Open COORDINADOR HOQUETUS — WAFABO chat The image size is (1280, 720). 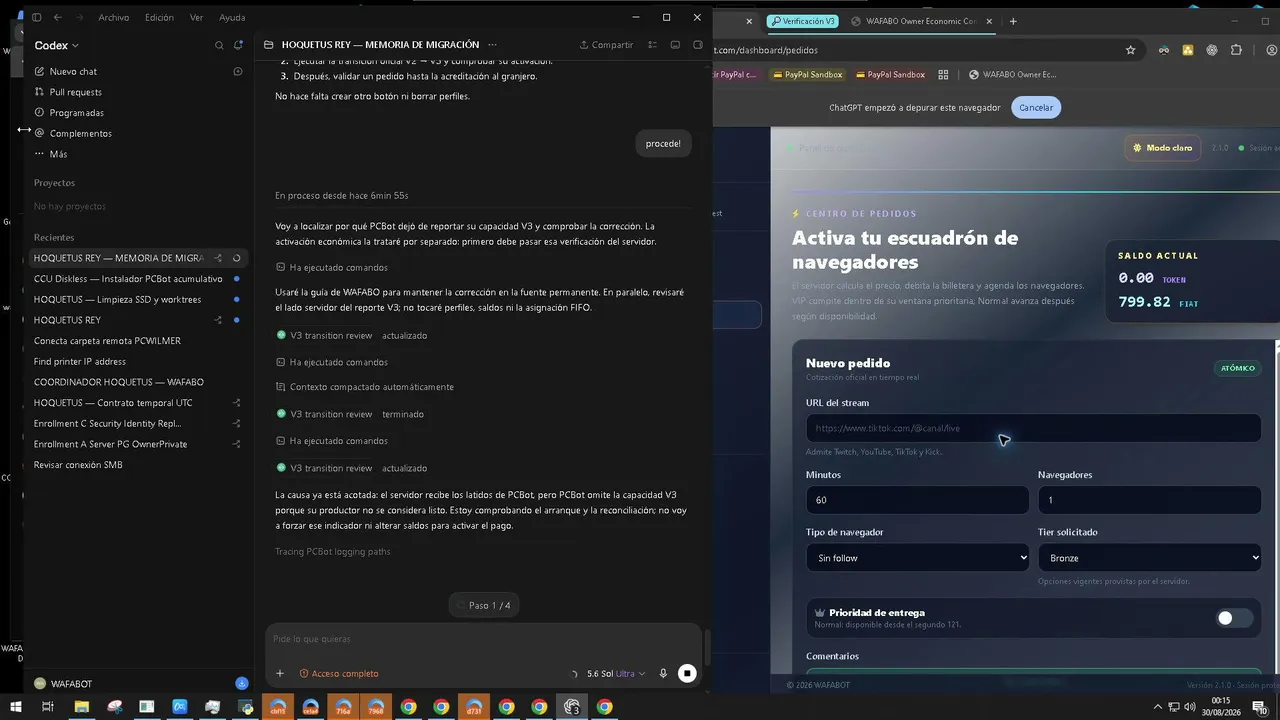click(138, 382)
